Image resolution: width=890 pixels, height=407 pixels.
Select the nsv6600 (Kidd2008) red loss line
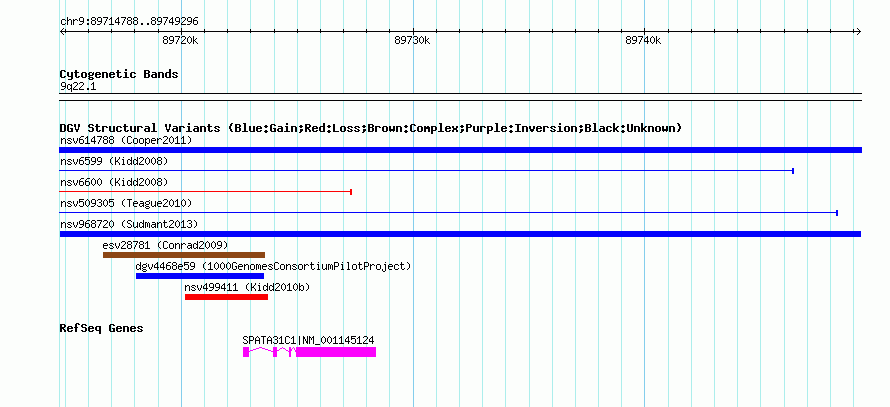pyautogui.click(x=205, y=192)
